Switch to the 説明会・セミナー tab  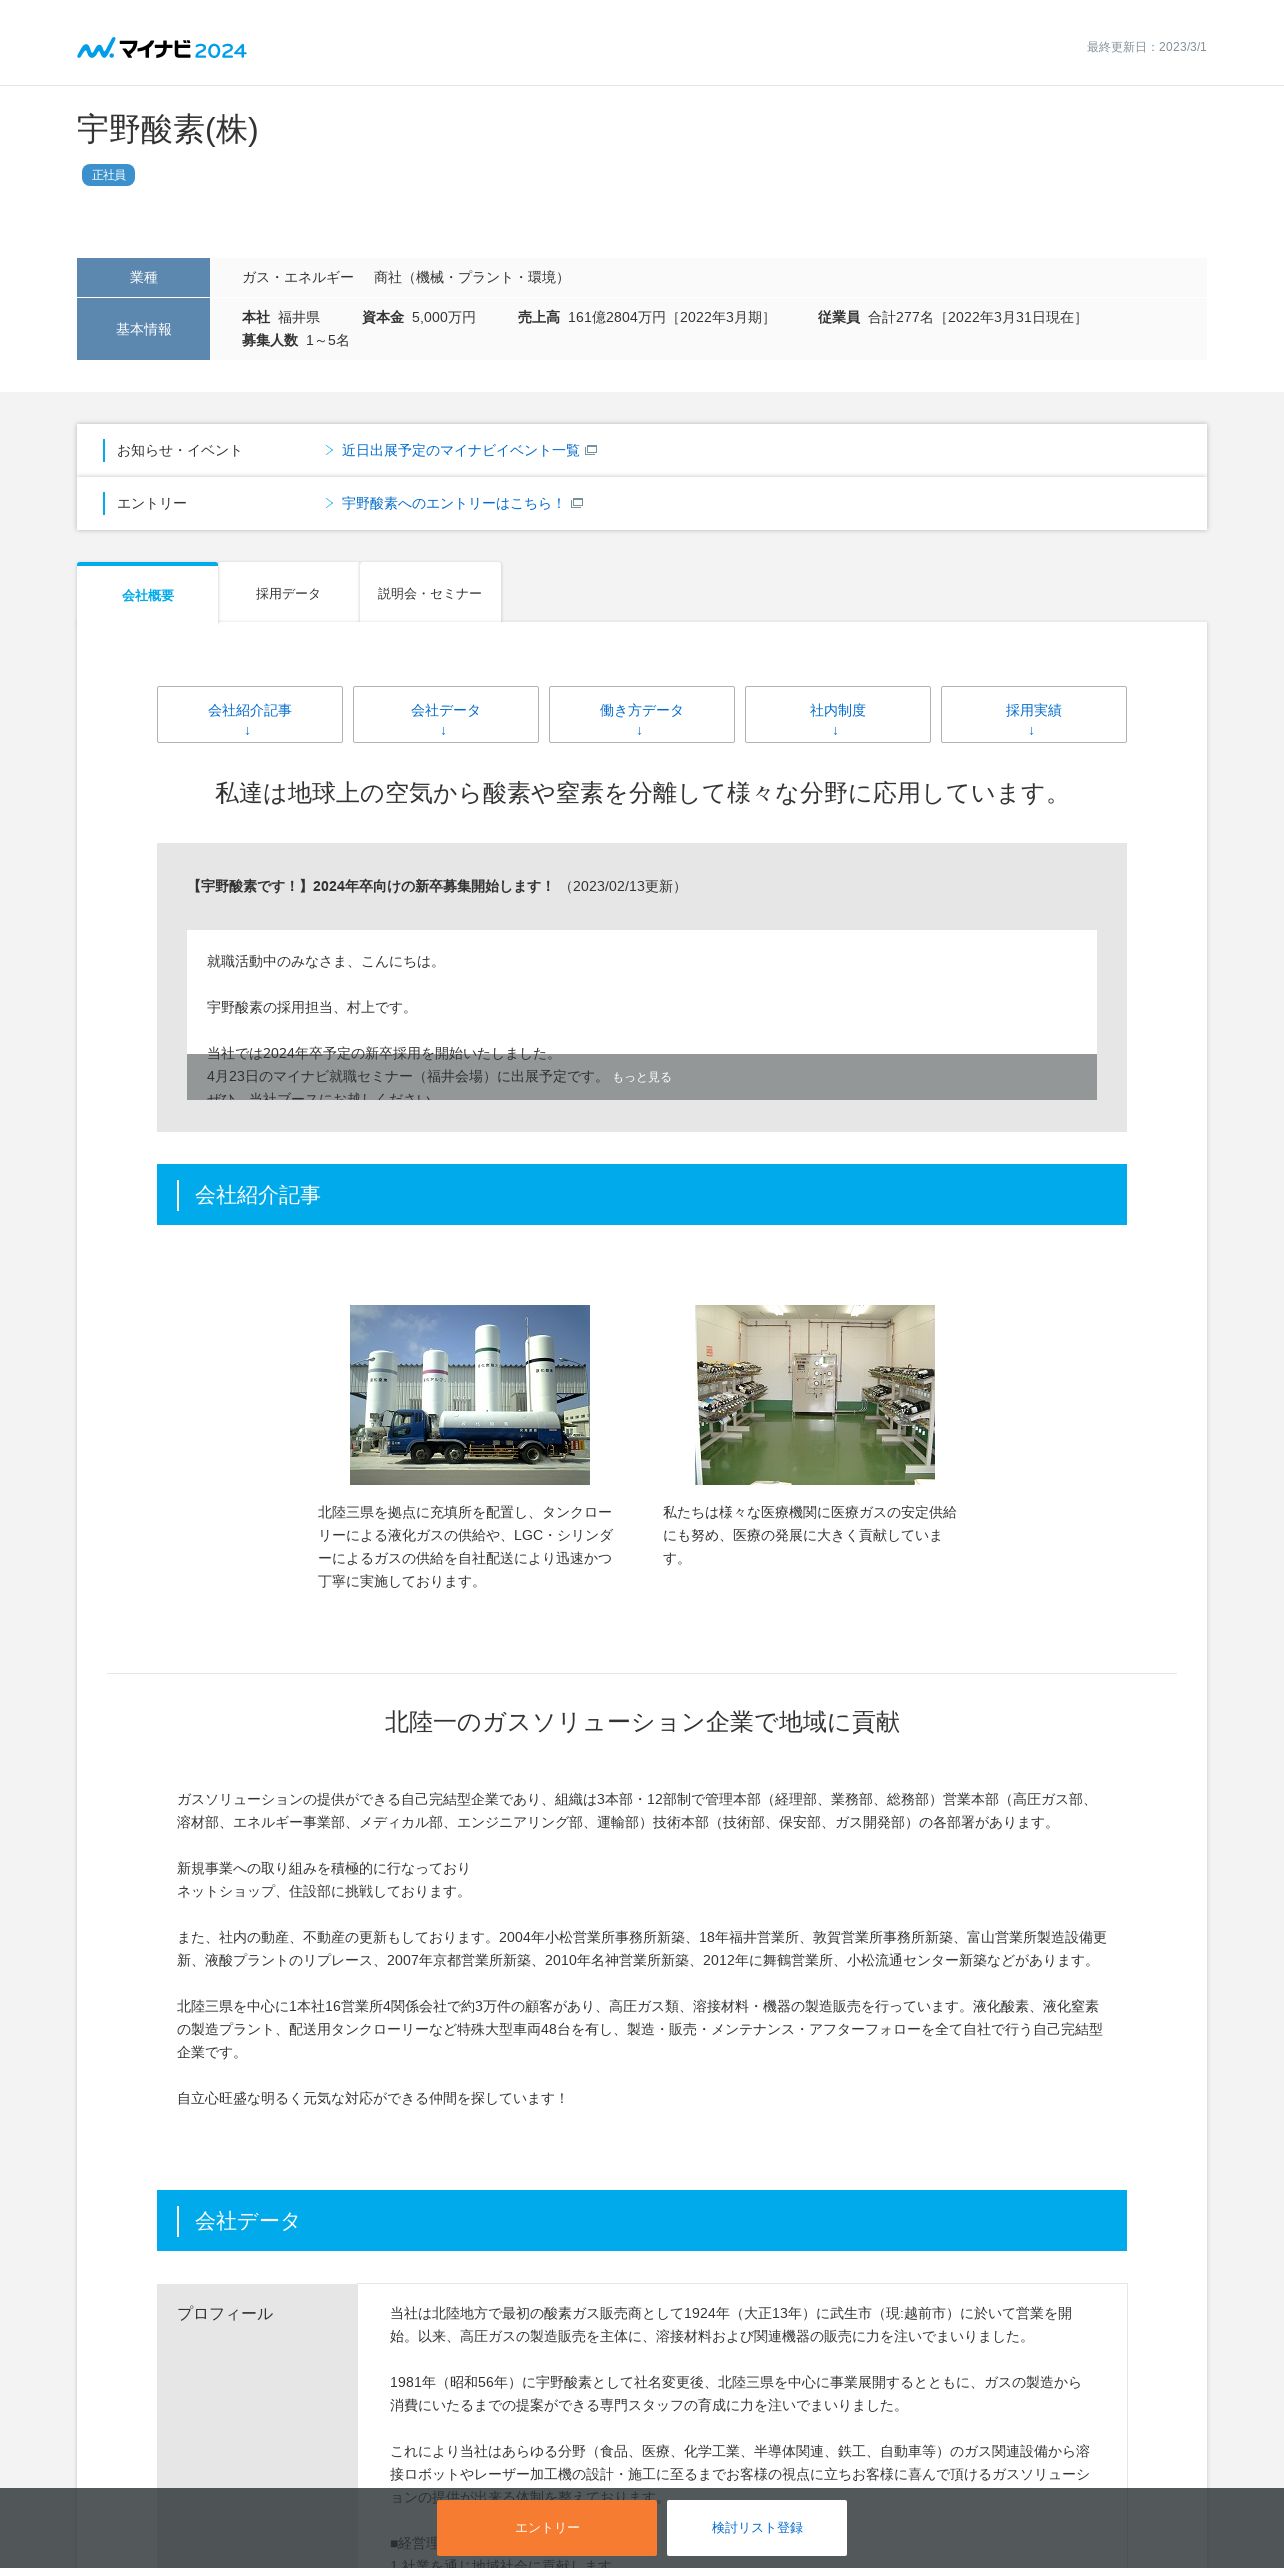[x=430, y=593]
